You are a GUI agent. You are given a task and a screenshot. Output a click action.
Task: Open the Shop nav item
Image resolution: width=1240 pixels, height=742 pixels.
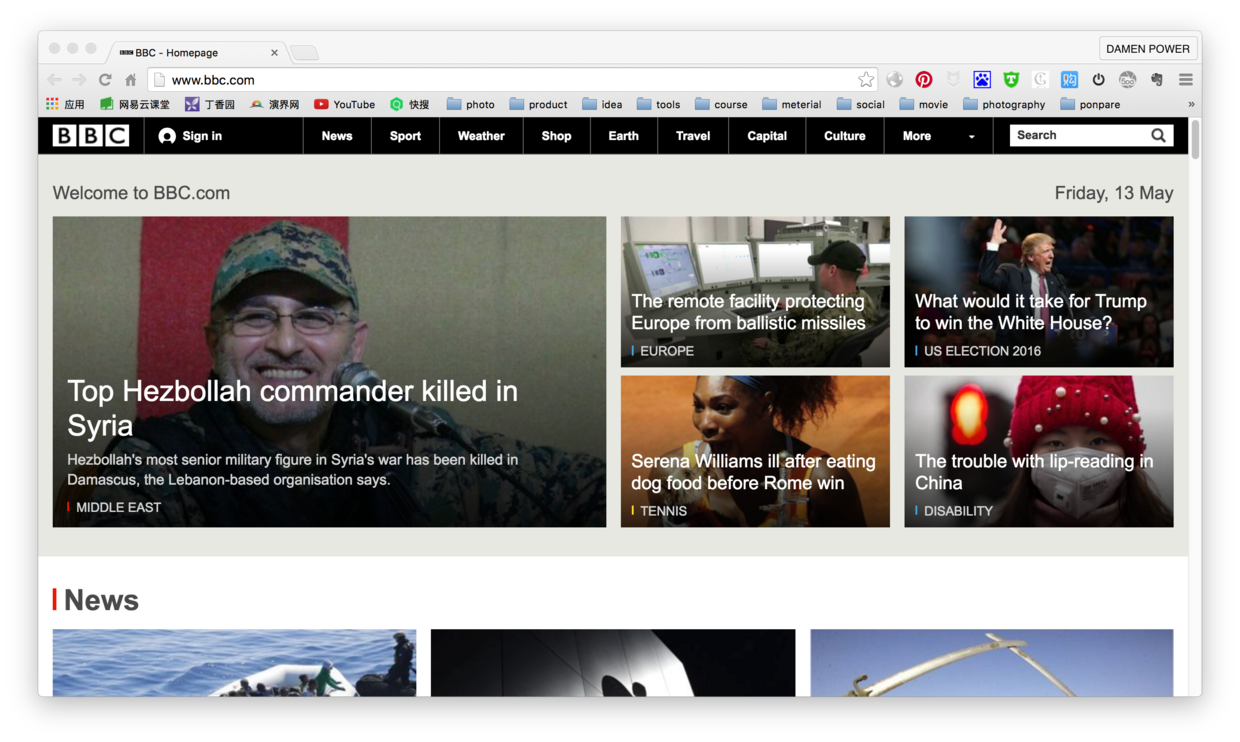[x=556, y=136]
